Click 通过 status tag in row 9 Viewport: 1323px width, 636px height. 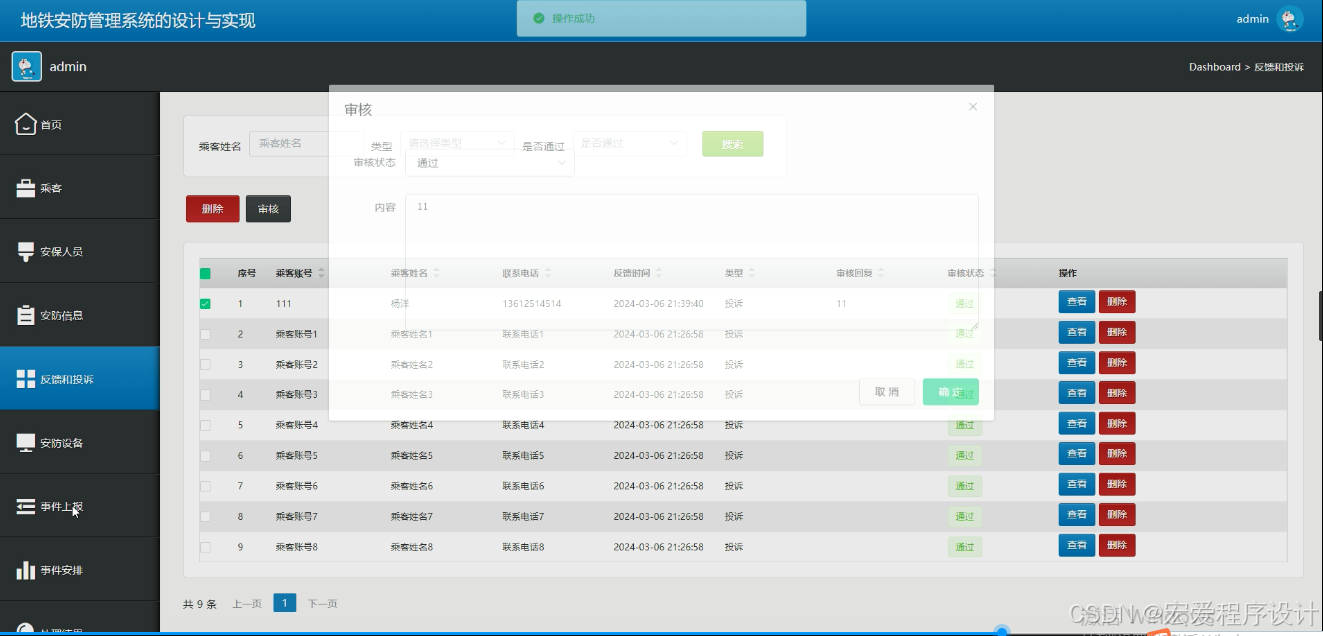pyautogui.click(x=965, y=547)
